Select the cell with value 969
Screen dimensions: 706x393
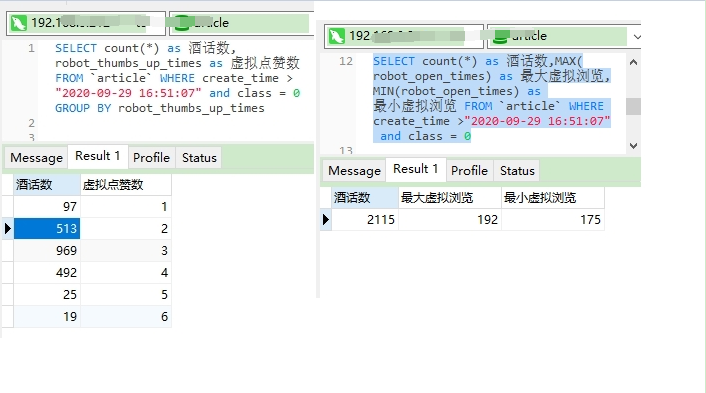coord(47,251)
